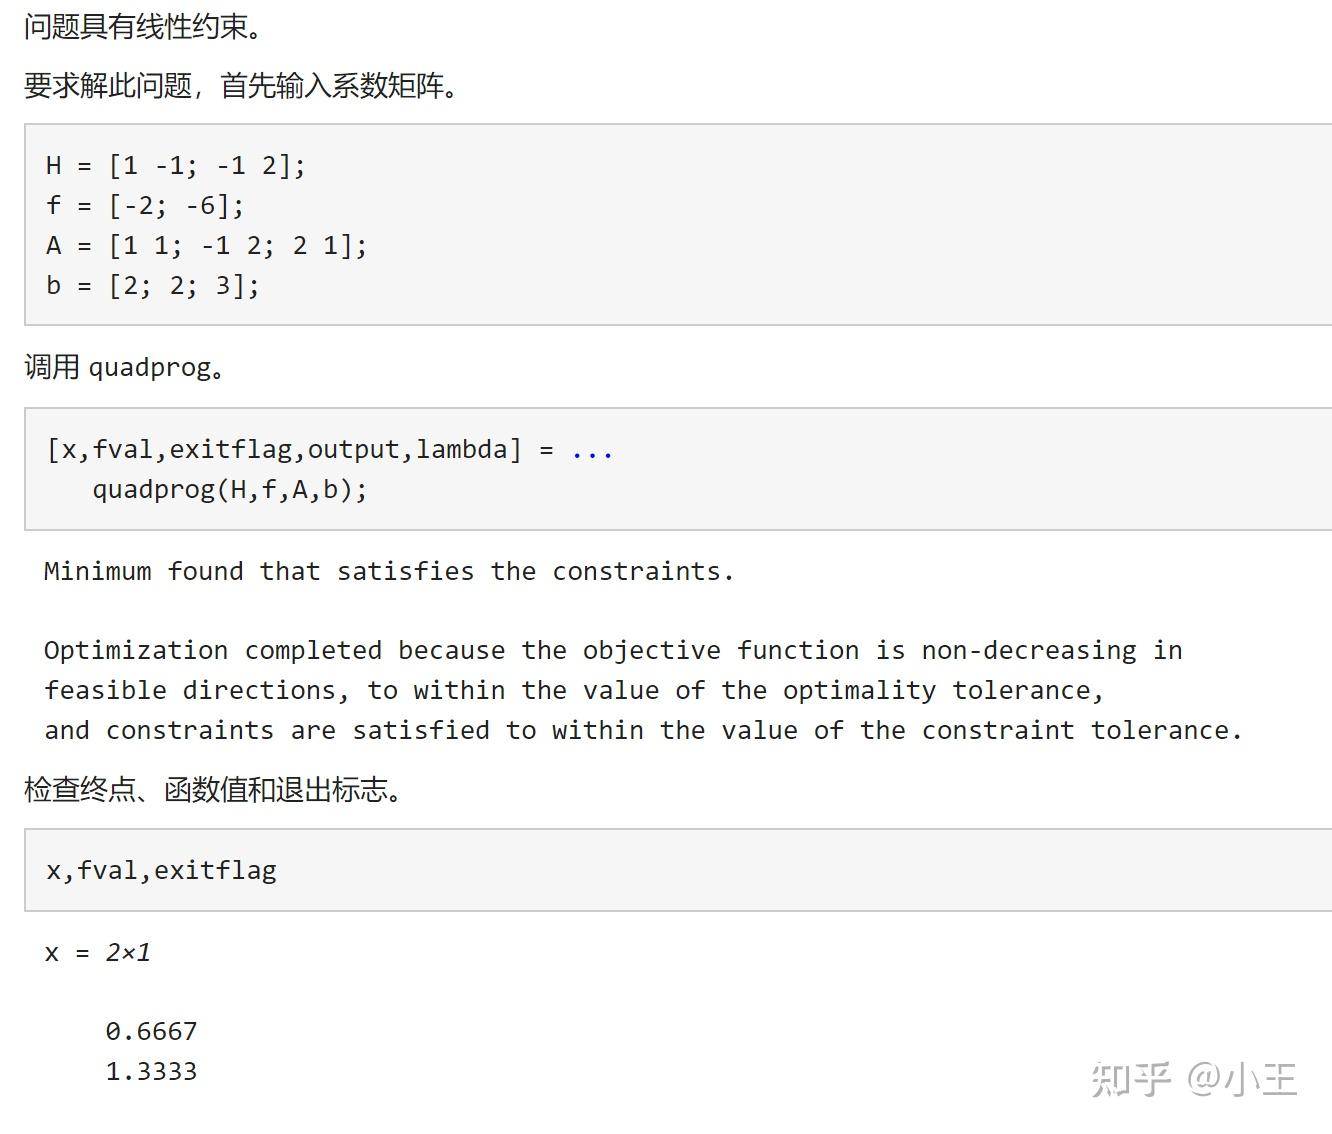Image resolution: width=1332 pixels, height=1134 pixels.
Task: Click the 'feasible directions' output line
Action: tap(573, 690)
